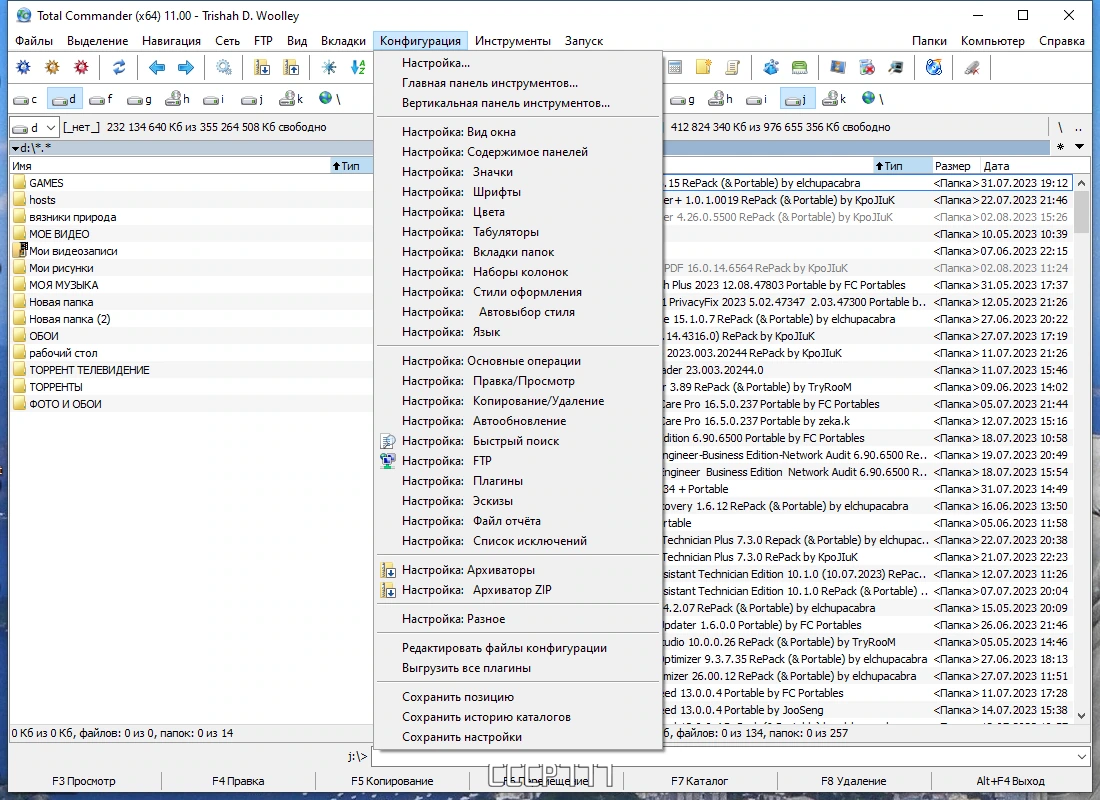Viewport: 1100px width, 800px height.
Task: Open Настройка: Шрифты menu item
Action: pyautogui.click(x=518, y=192)
